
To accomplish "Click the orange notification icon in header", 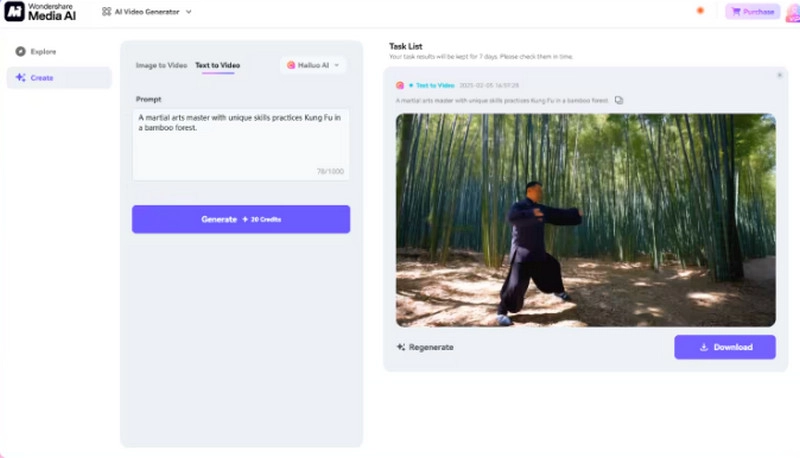I will point(700,11).
